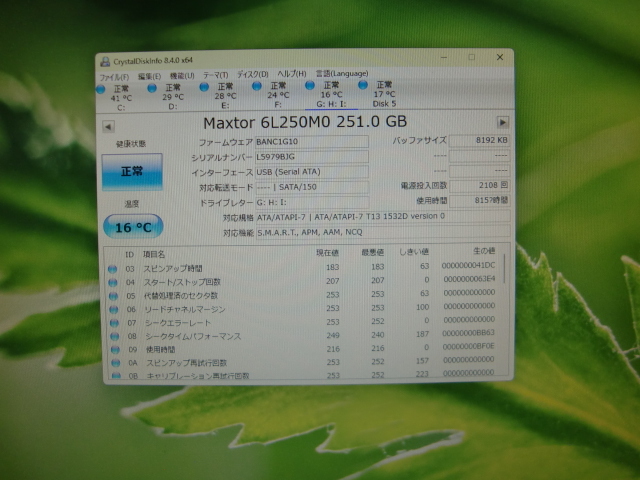Minimize the CrystalDiskInfo window
Image resolution: width=640 pixels, height=480 pixels.
click(x=444, y=58)
